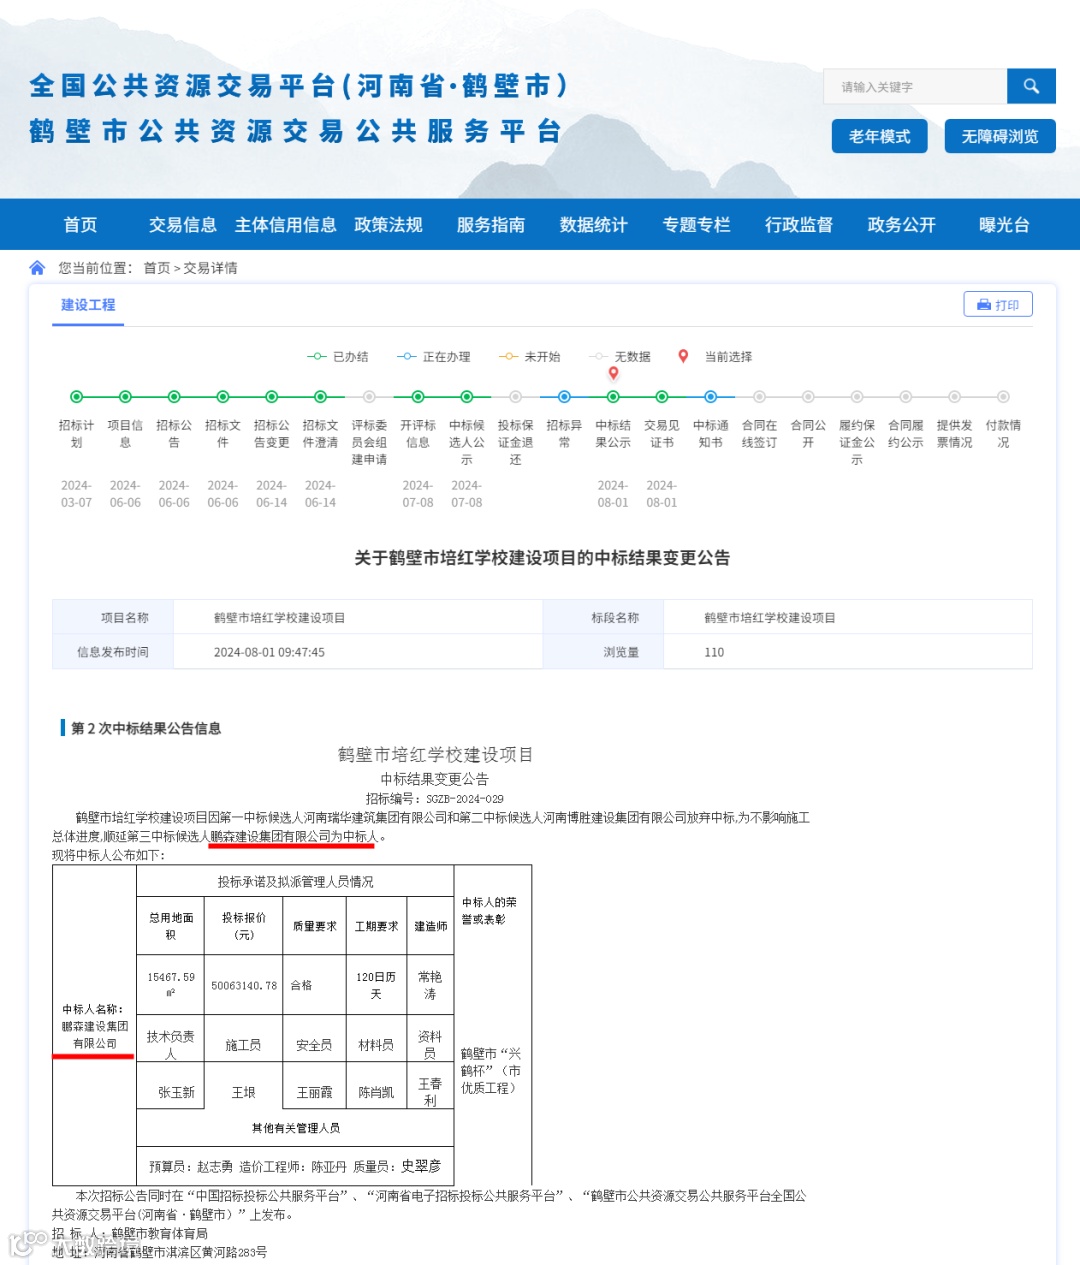Viewport: 1080px width, 1265px height.
Task: Select 合同公开 timeline node
Action: pyautogui.click(x=808, y=397)
